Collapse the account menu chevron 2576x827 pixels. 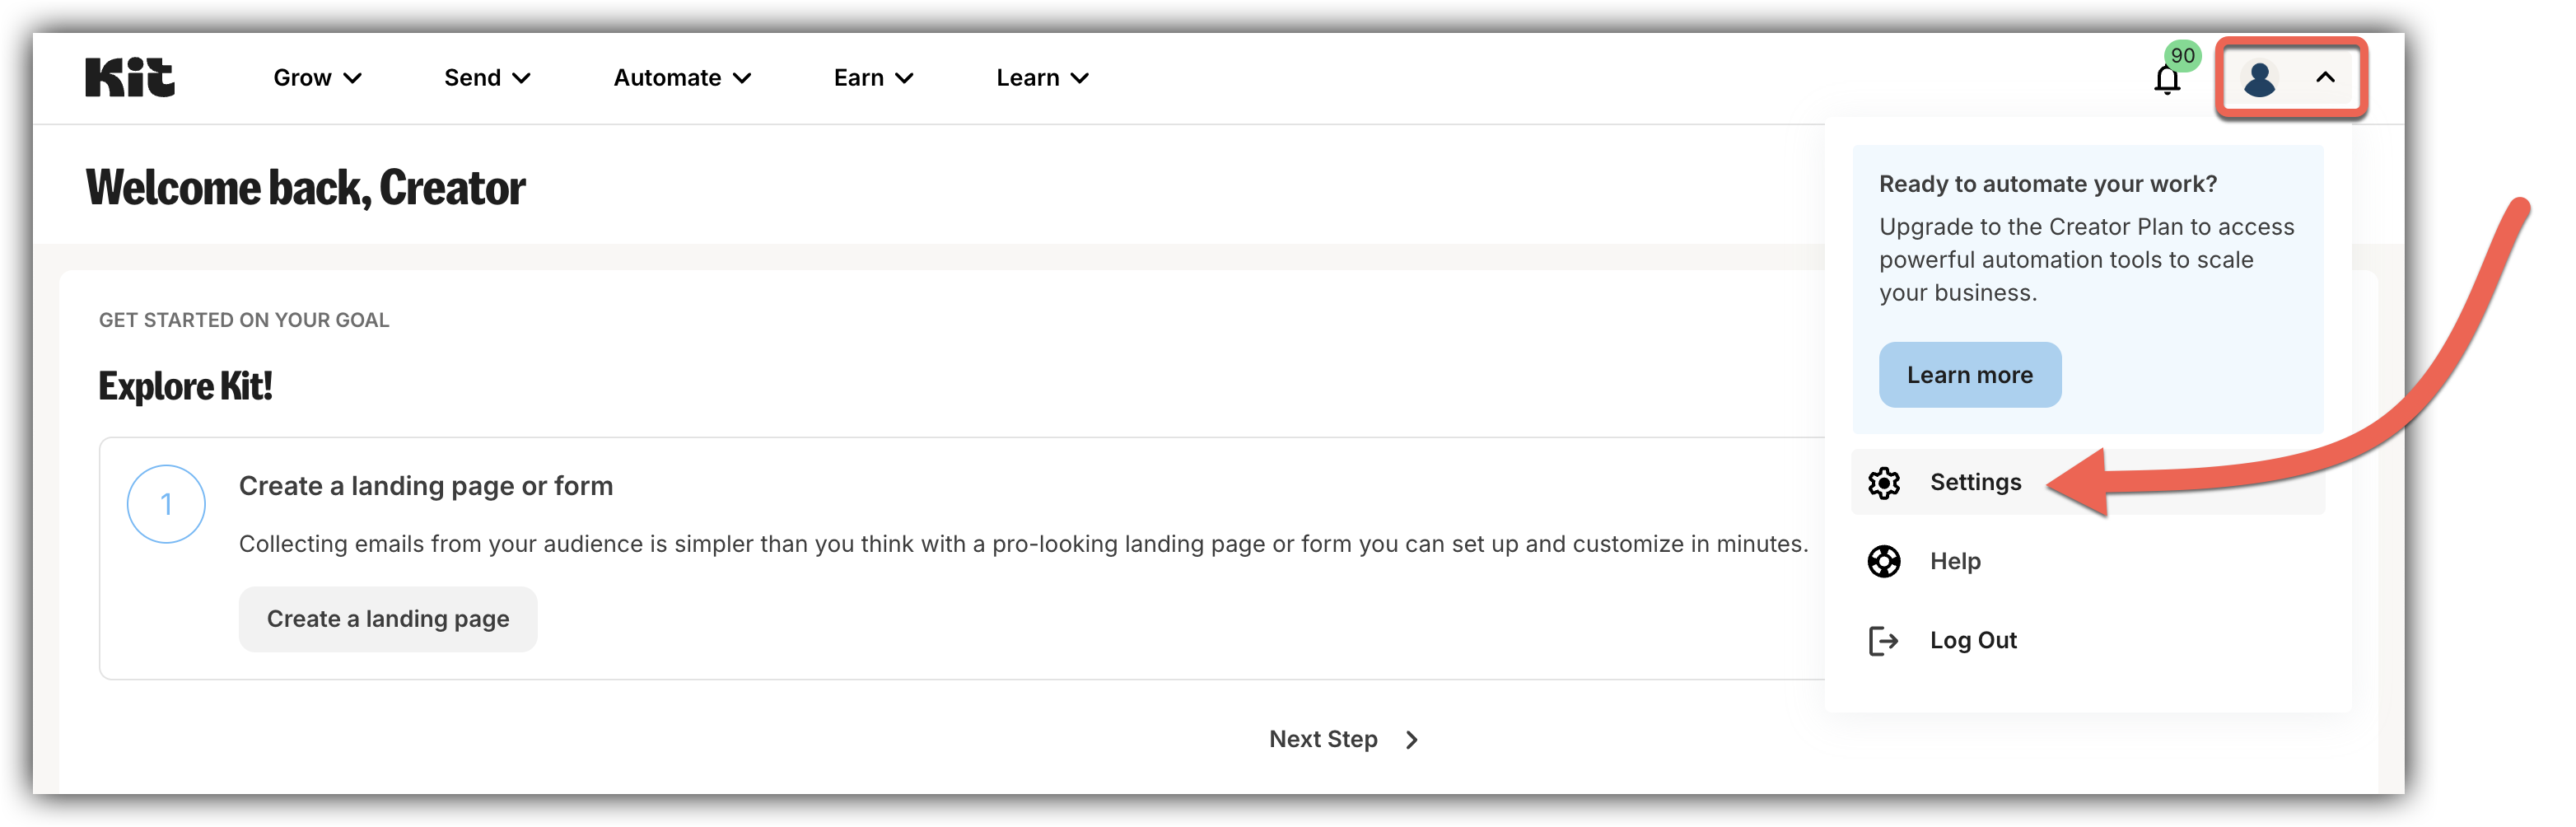pyautogui.click(x=2325, y=78)
